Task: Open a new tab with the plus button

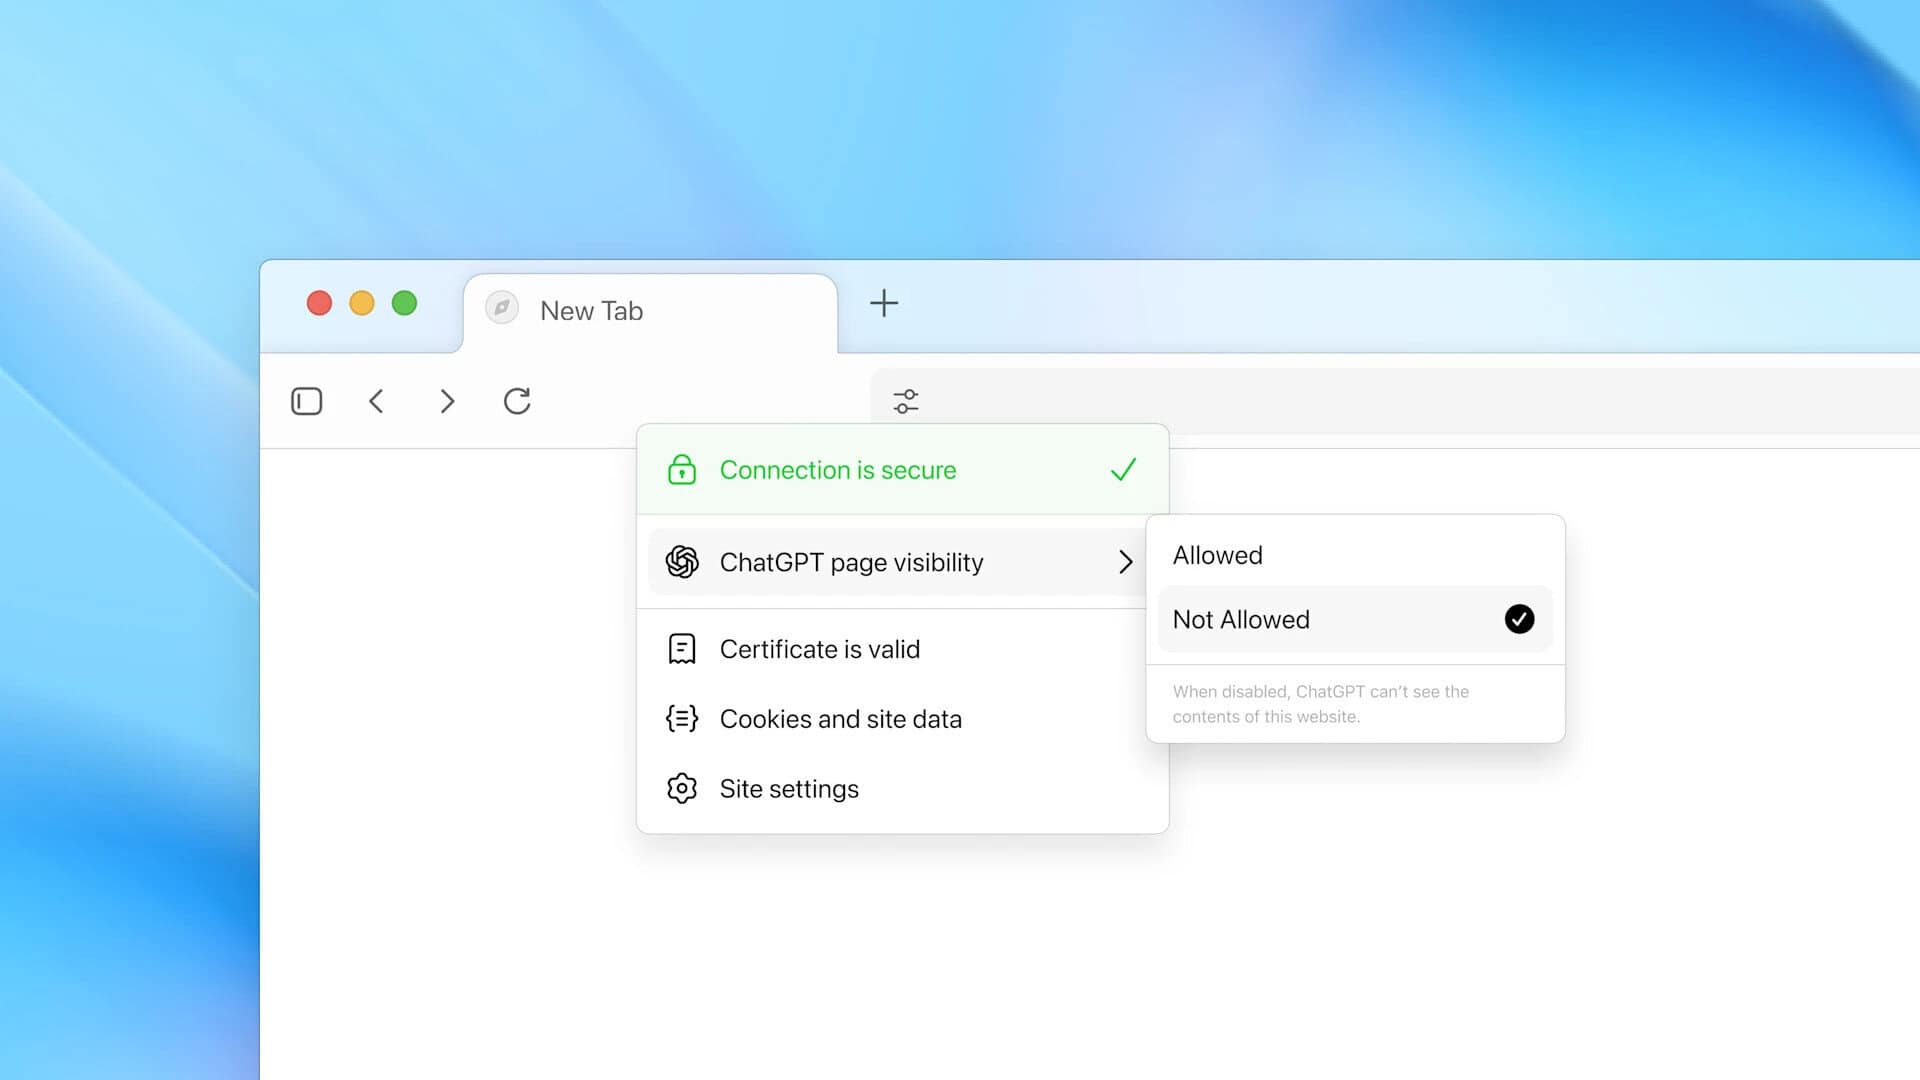Action: (x=884, y=304)
